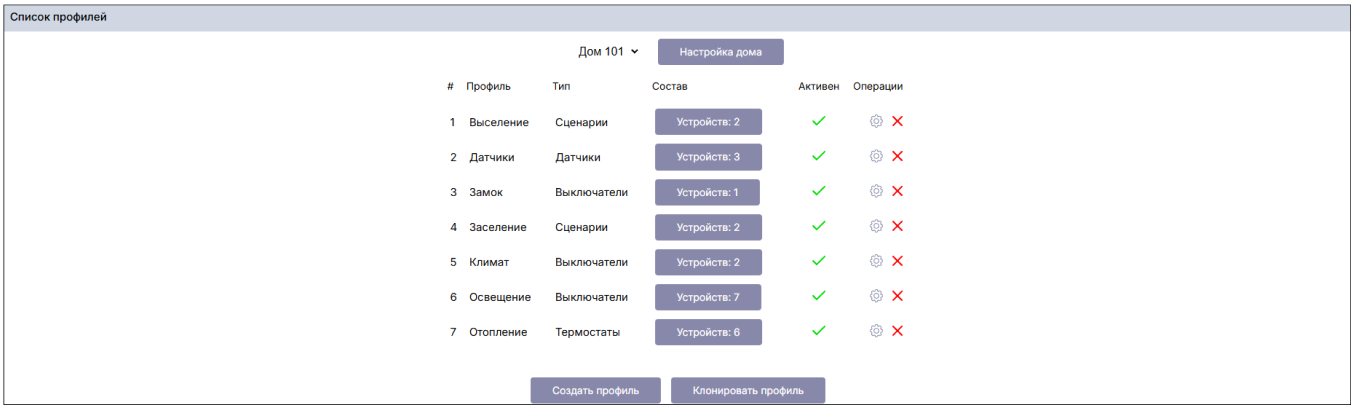Toggle active checkmark for Датчики profile
Screen dimensions: 1355x407
[818, 156]
